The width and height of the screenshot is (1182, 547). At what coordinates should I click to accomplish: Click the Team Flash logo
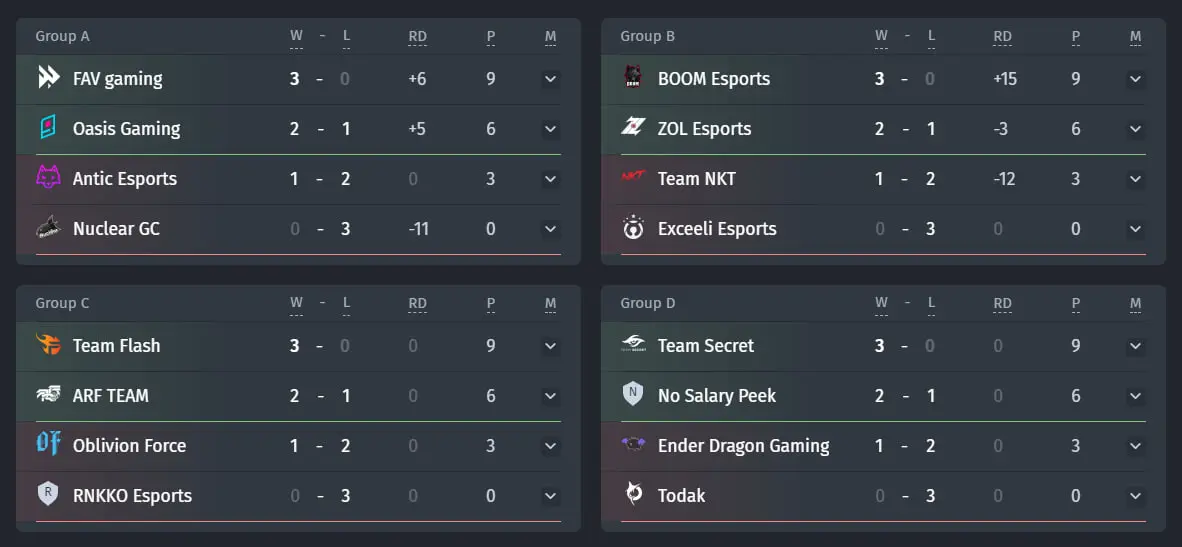pos(48,345)
